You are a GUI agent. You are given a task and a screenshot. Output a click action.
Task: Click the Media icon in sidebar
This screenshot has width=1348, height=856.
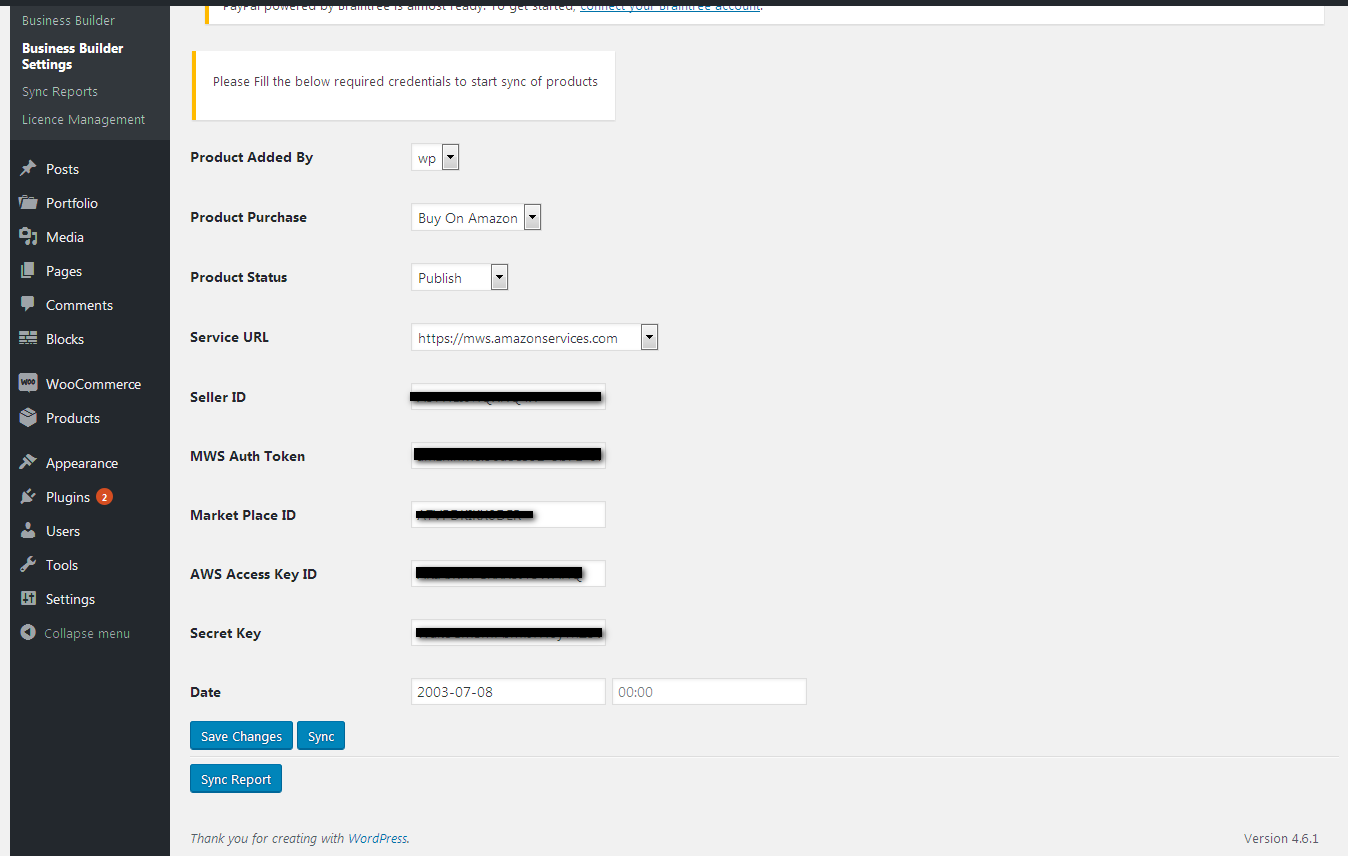(x=28, y=237)
